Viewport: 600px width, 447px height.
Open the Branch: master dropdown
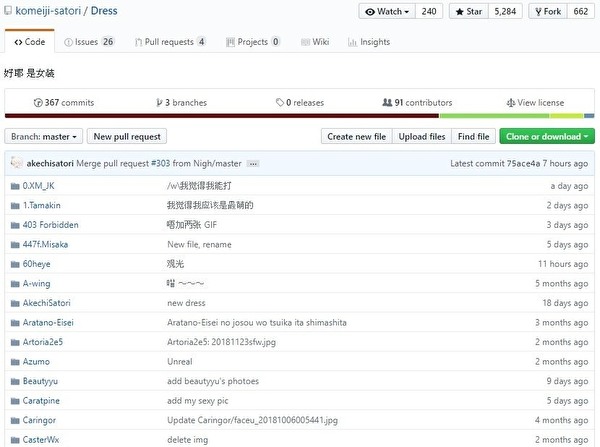point(43,136)
